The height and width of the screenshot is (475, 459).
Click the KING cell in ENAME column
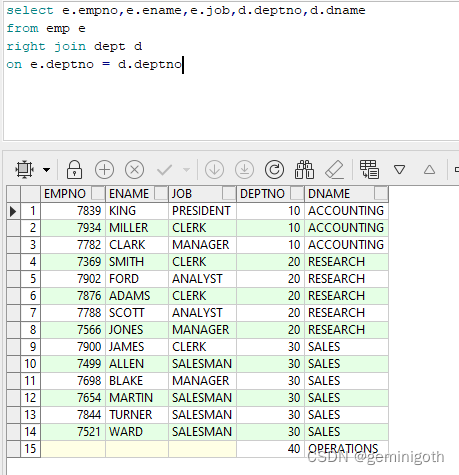(137, 211)
